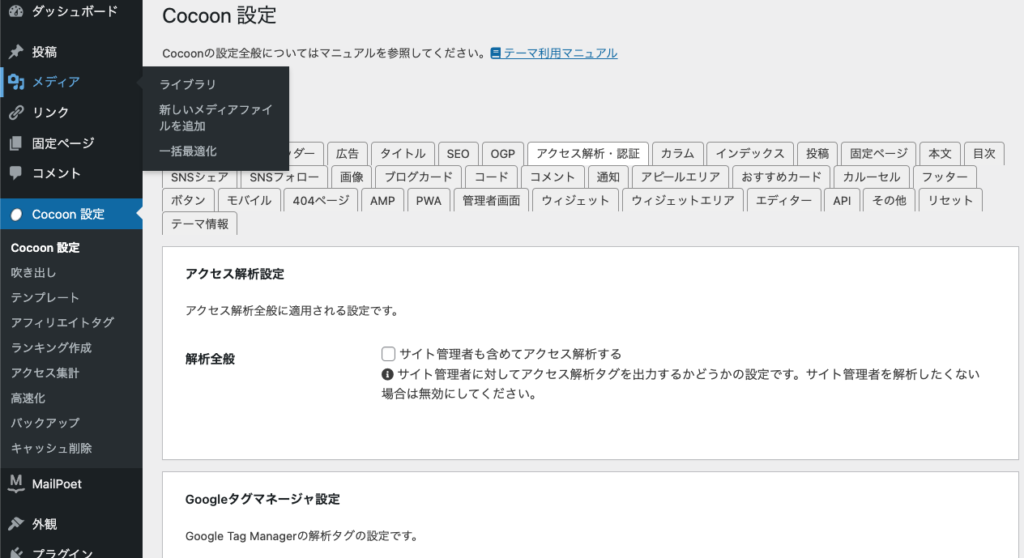This screenshot has width=1024, height=558.
Task: Open the 404ページ tab
Action: coord(321,201)
